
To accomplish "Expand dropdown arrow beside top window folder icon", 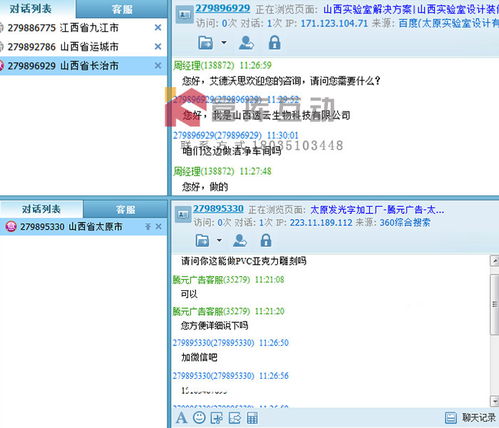I will (224, 42).
